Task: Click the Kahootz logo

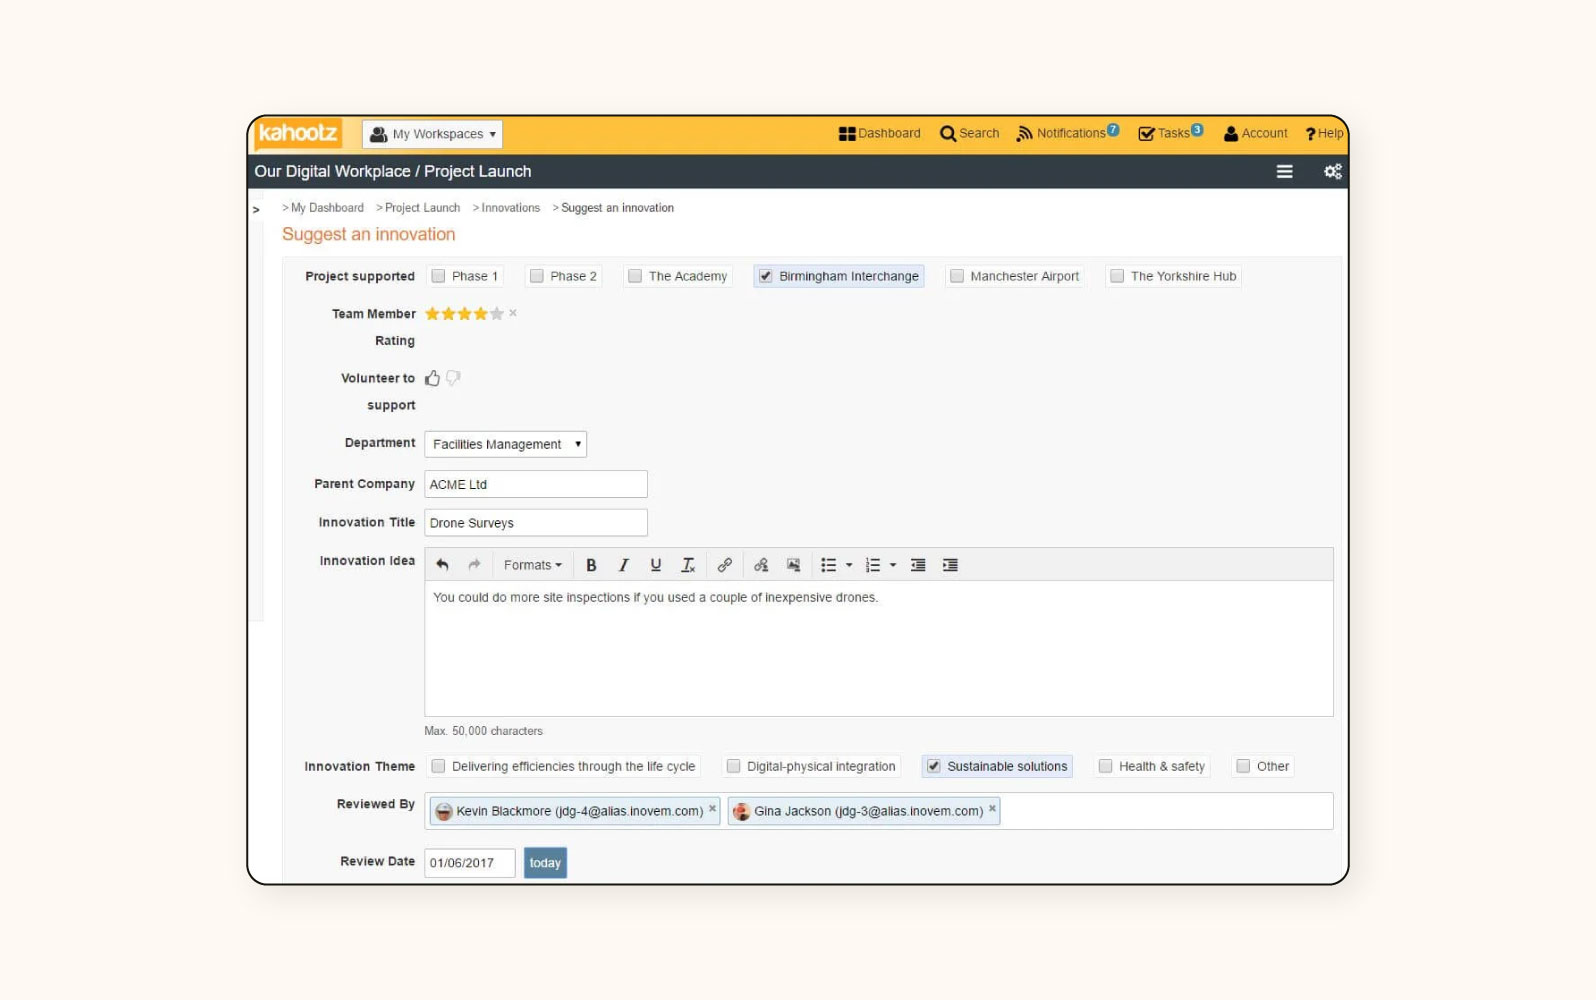Action: (298, 133)
